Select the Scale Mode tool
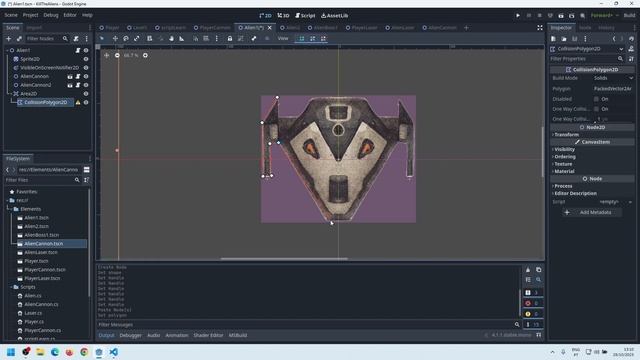Viewport: 640px width, 360px height. (x=137, y=38)
